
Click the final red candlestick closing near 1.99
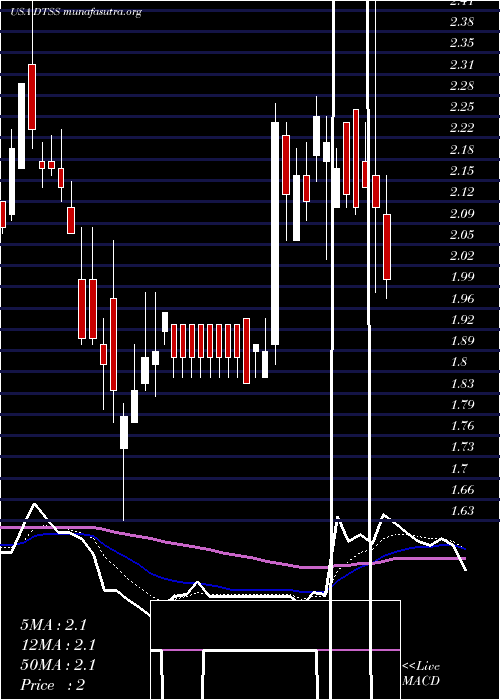click(387, 247)
